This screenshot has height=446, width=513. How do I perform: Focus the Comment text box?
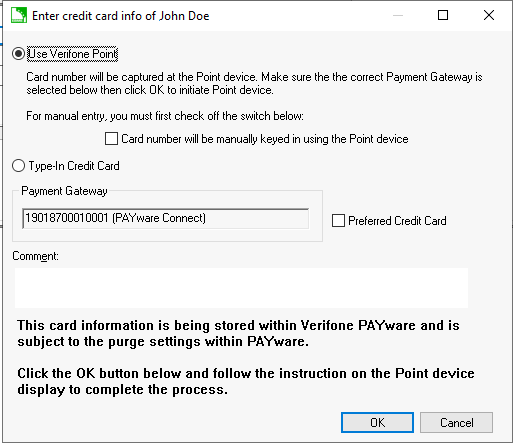241,288
